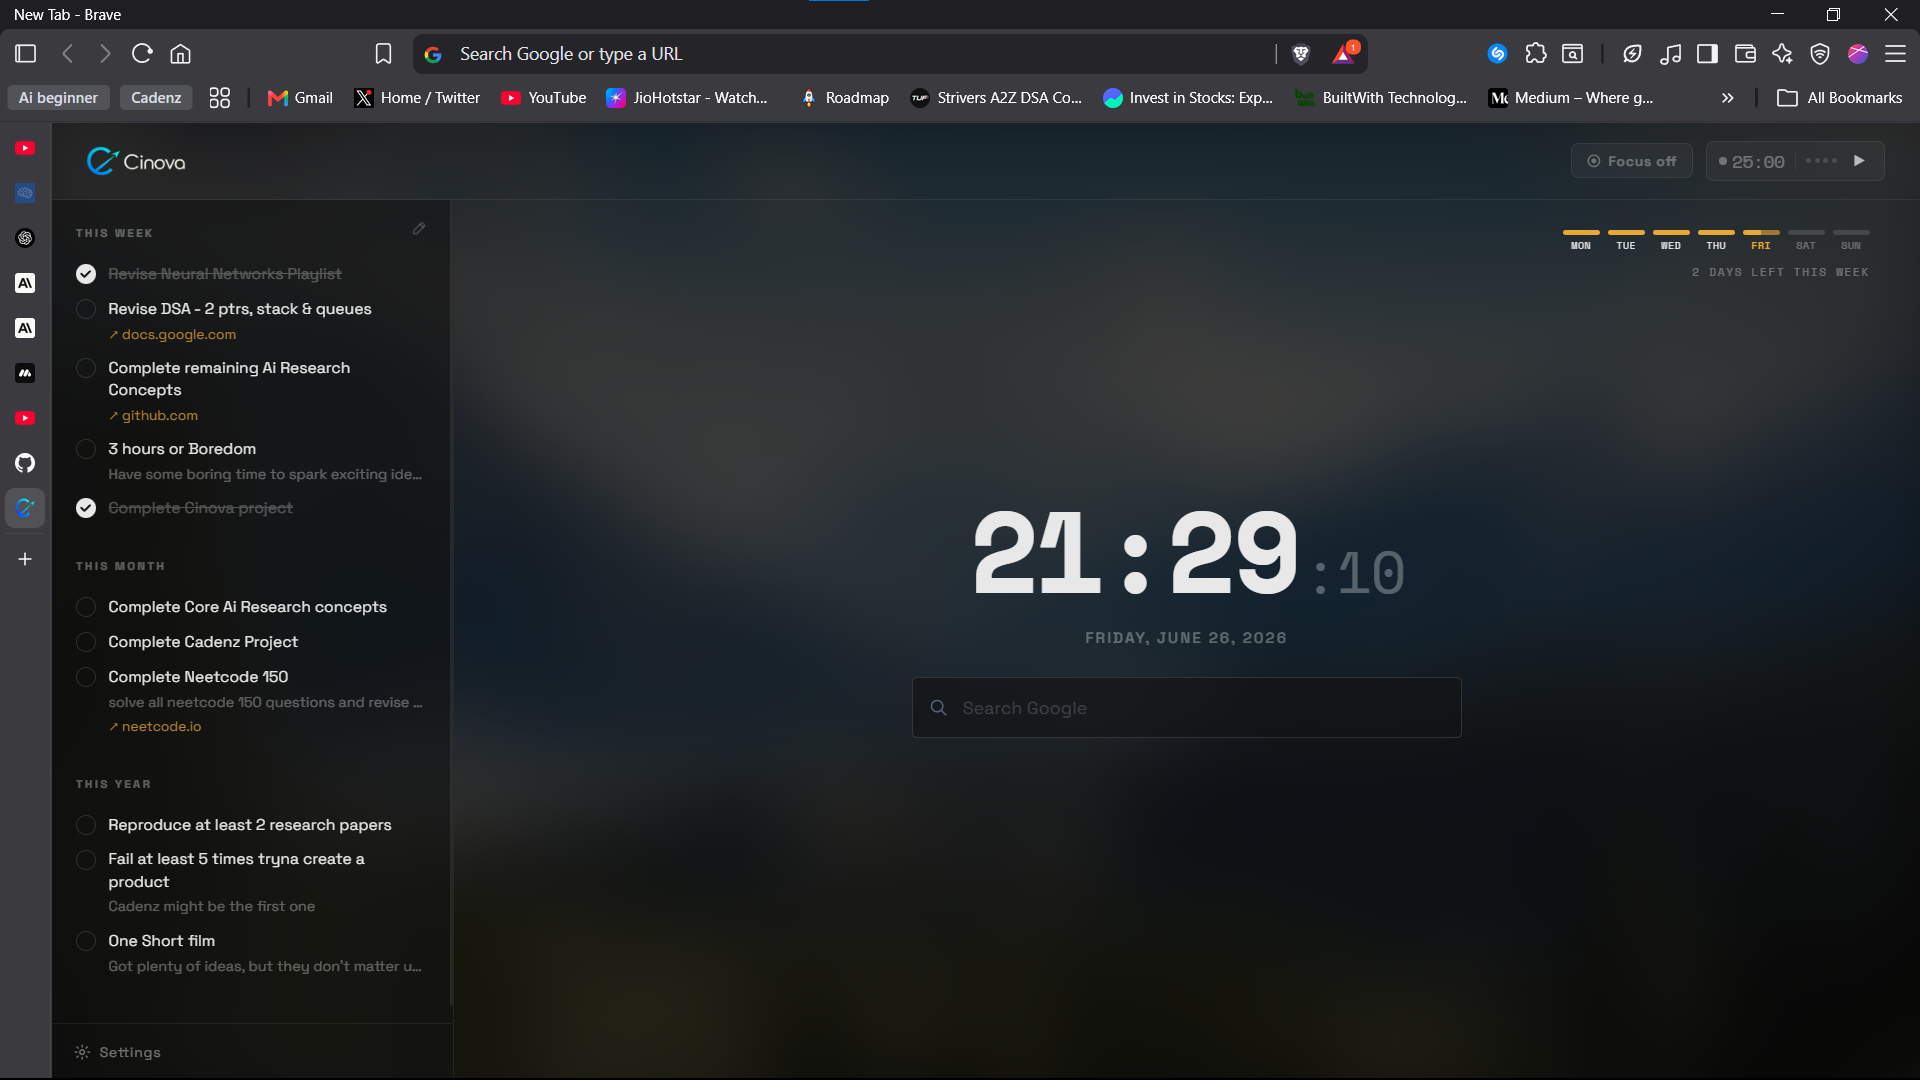
Task: Check One Short film goal
Action: click(86, 941)
